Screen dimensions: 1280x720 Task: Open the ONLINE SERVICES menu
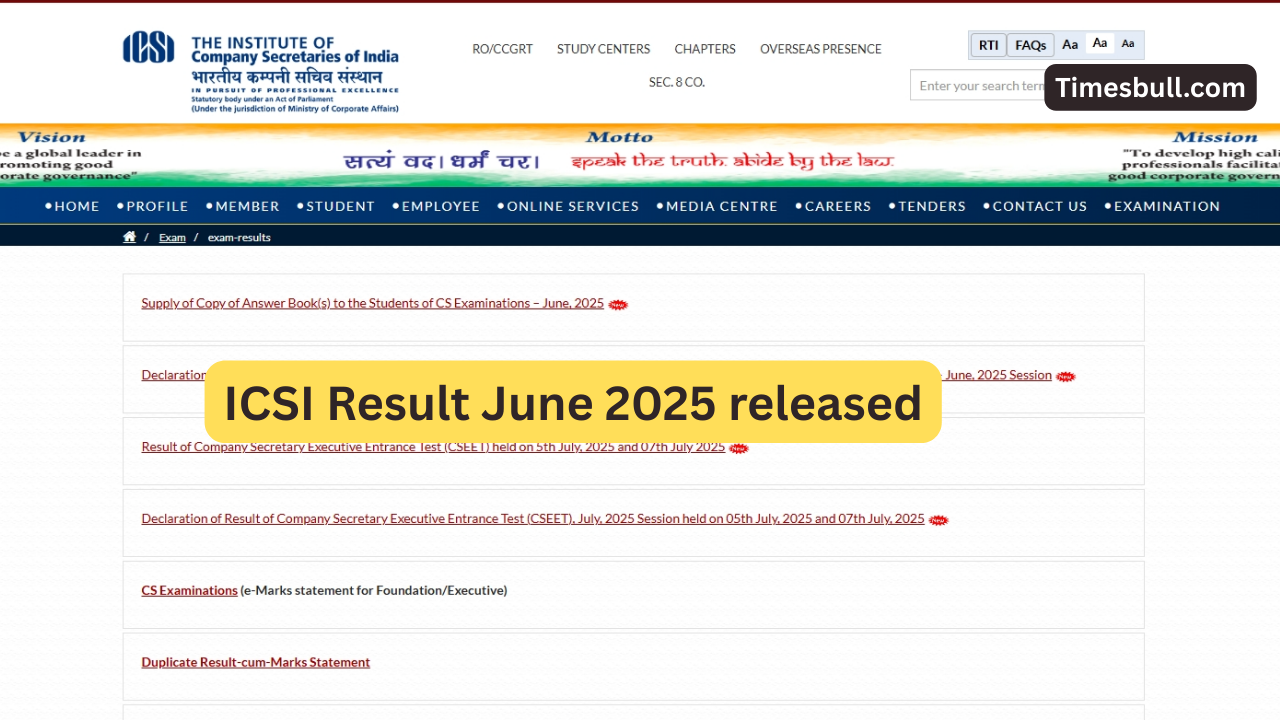[572, 206]
